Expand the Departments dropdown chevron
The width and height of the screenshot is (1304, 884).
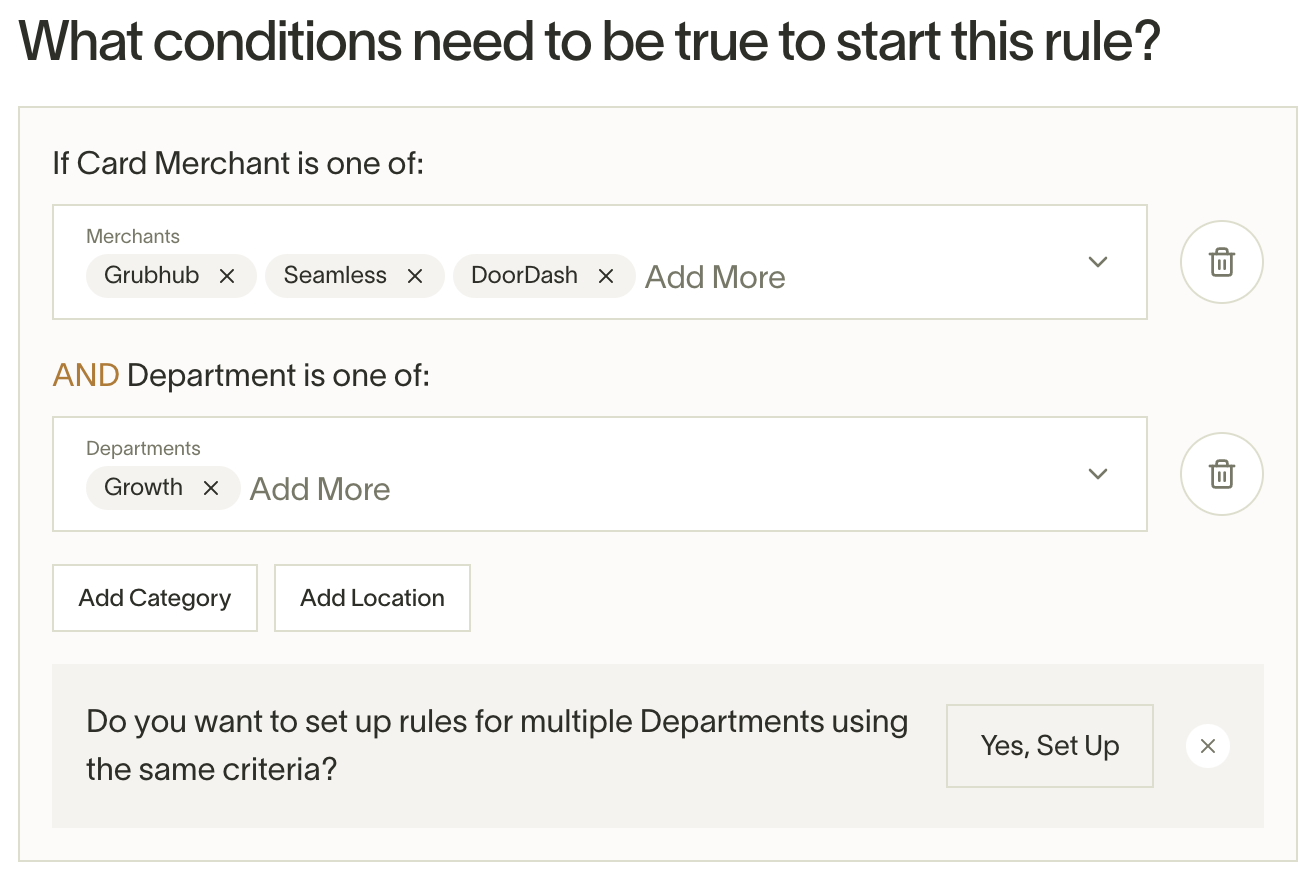click(x=1098, y=474)
